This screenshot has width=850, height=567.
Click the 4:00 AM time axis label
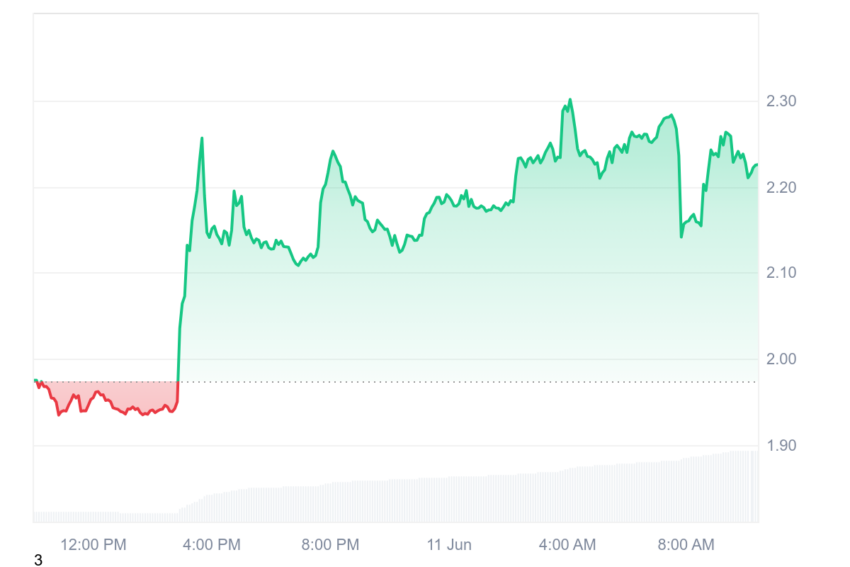coord(567,544)
